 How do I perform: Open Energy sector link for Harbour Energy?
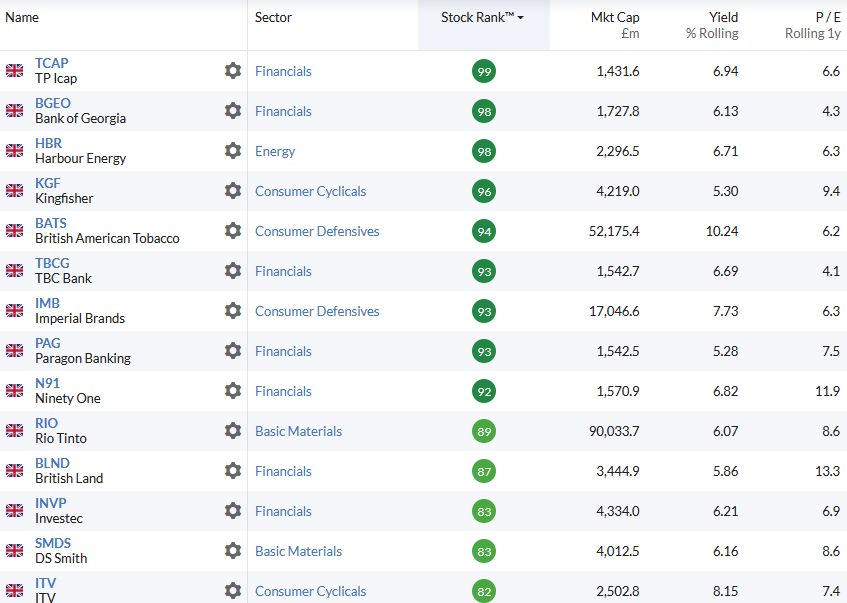coord(275,151)
